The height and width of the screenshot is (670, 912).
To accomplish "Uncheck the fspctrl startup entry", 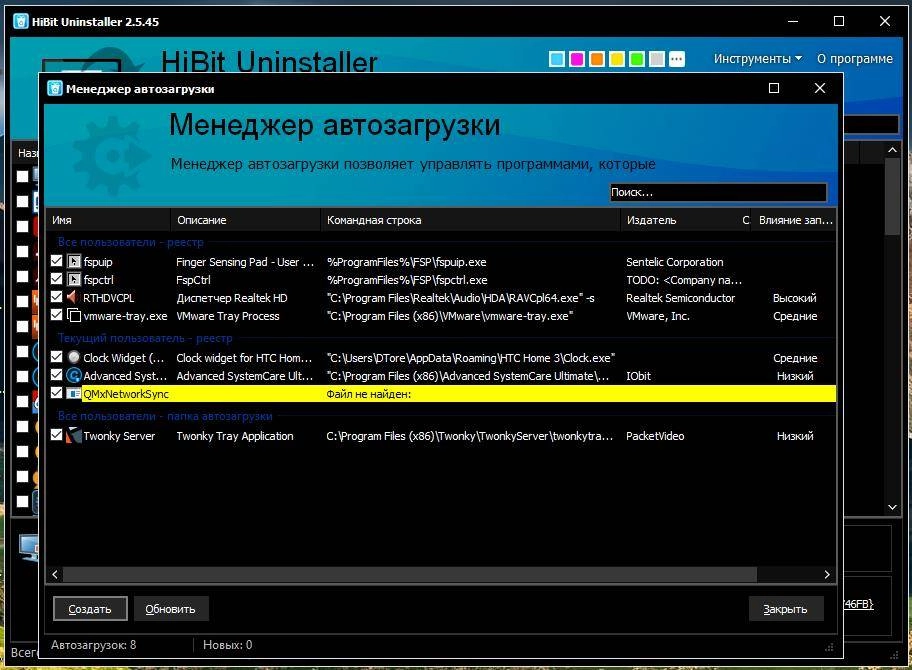I will [x=56, y=279].
